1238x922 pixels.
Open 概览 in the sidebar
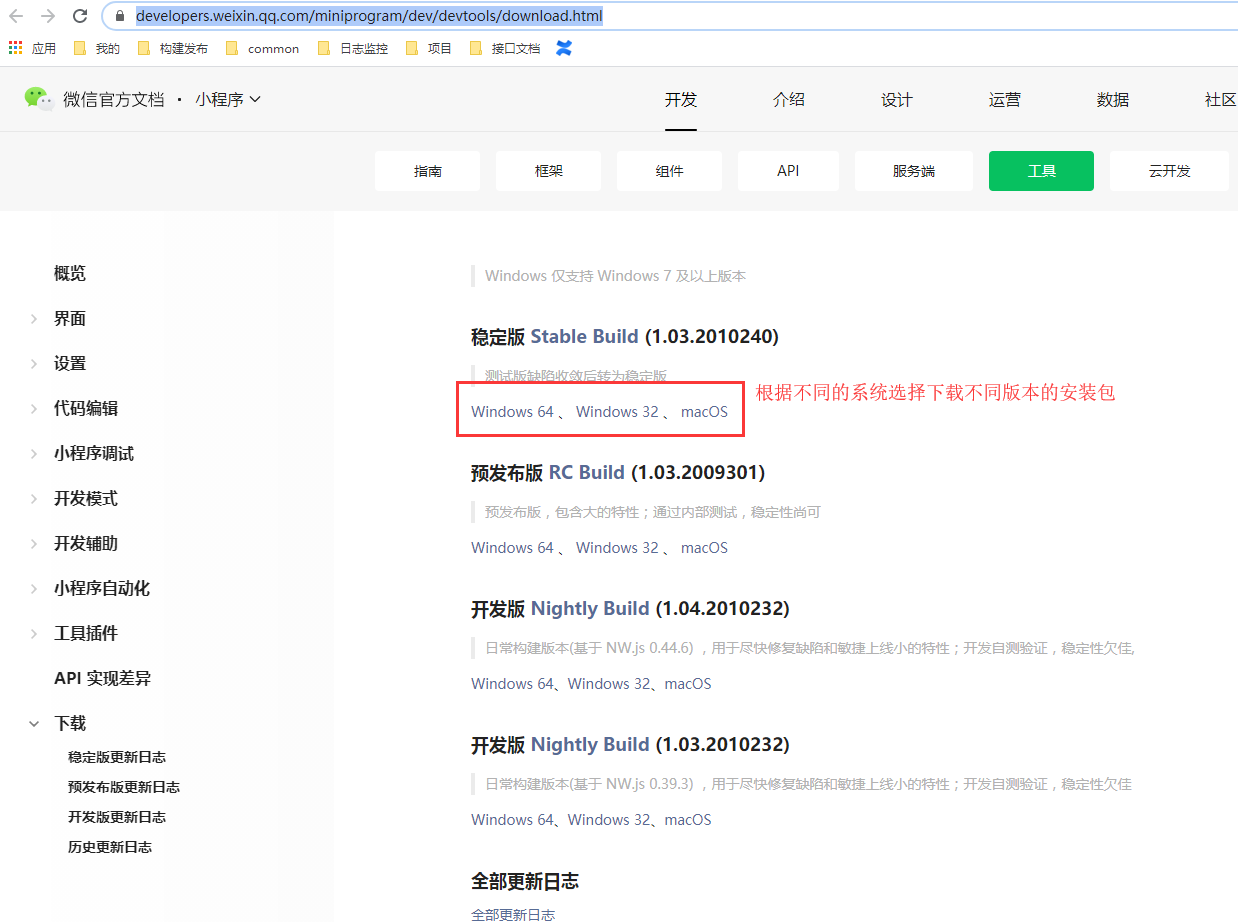pos(70,274)
